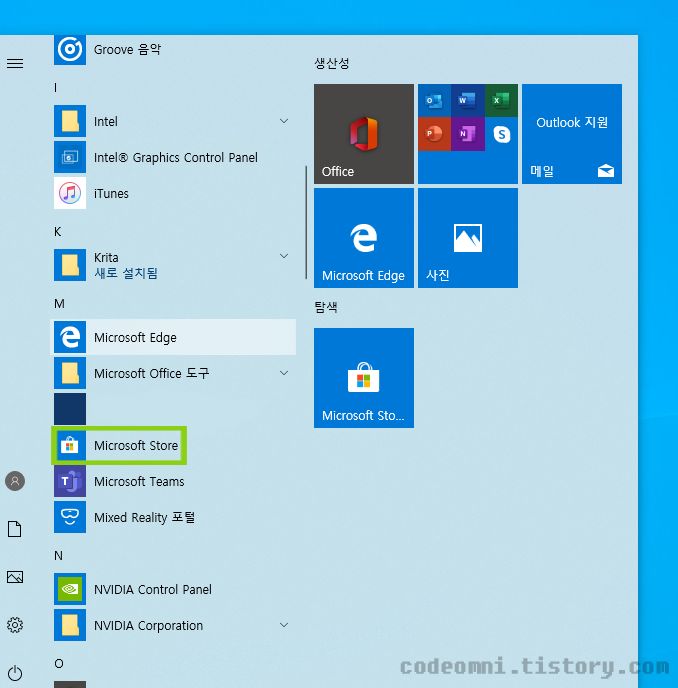Open the Intel folder entry
Image resolution: width=678 pixels, height=688 pixels.
175,121
